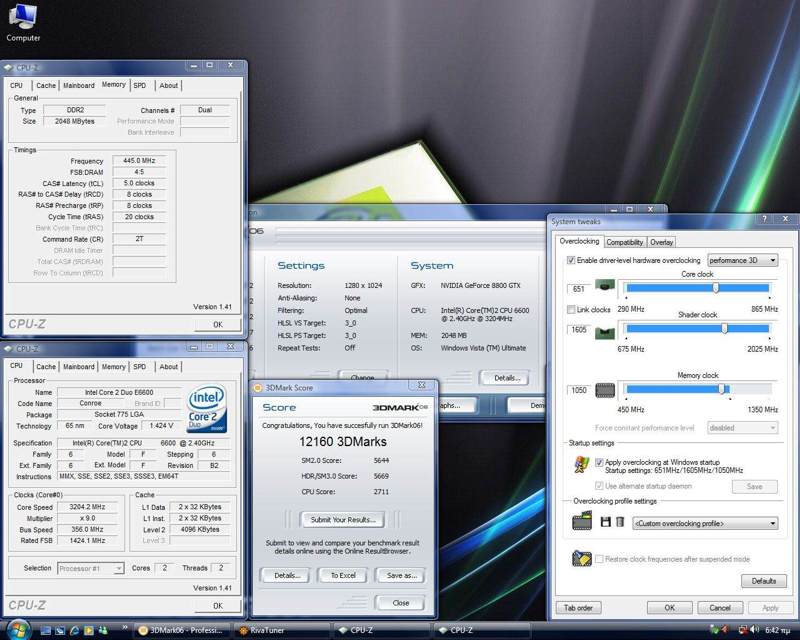Click the Shader clock slider handle
800x640 pixels.
[724, 329]
